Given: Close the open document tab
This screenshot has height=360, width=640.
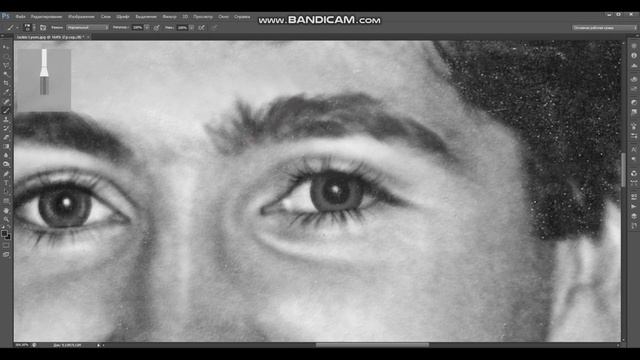Looking at the screenshot, I should 88,37.
